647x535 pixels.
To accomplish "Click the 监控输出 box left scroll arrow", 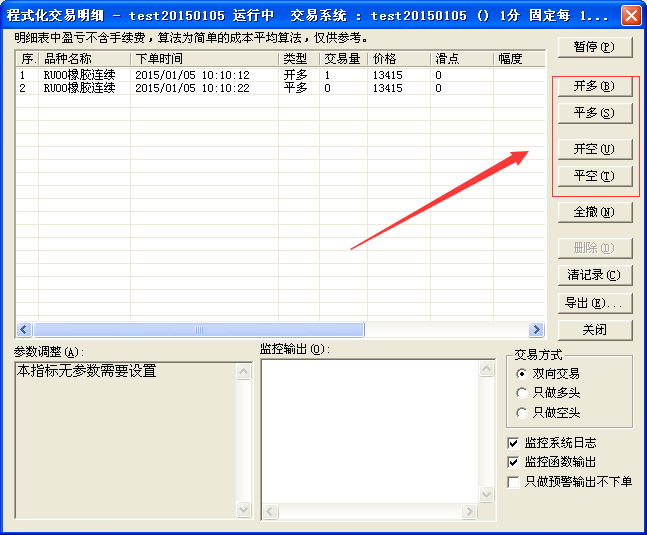I will [271, 512].
